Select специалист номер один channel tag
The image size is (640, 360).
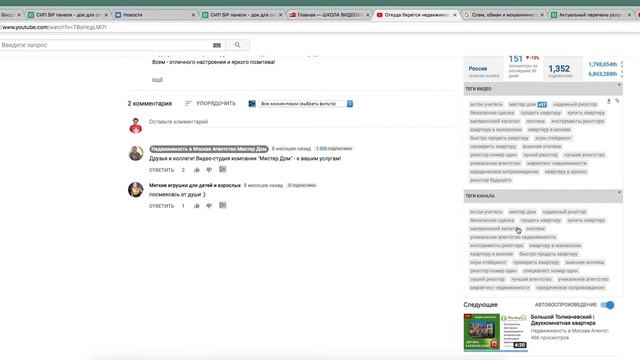(550, 271)
